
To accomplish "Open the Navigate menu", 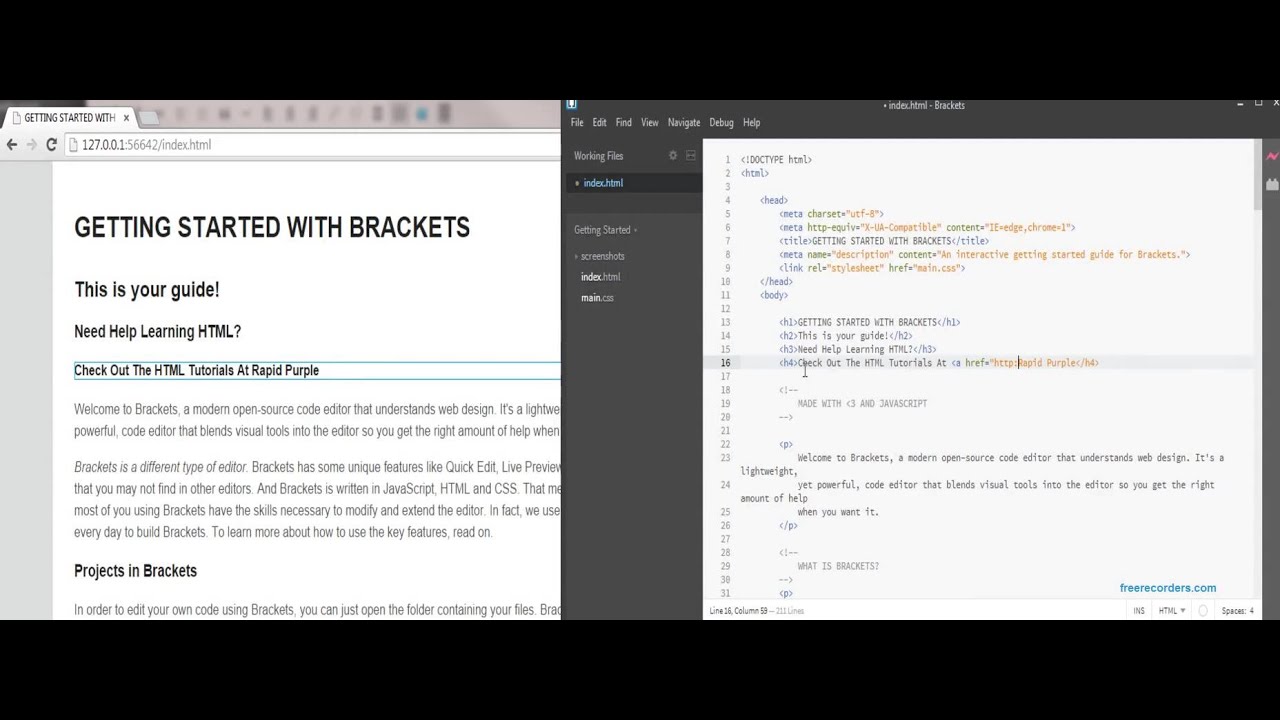I will [x=684, y=123].
